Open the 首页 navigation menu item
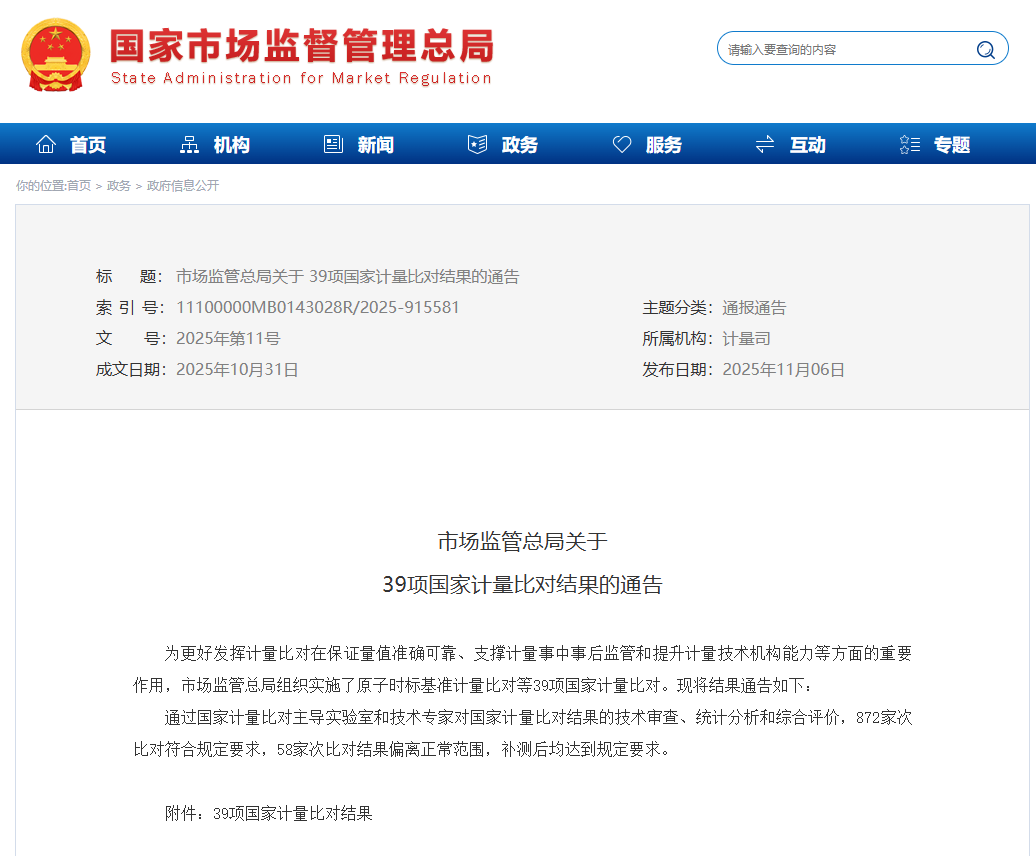Screen dimensions: 1036x856 coord(88,145)
